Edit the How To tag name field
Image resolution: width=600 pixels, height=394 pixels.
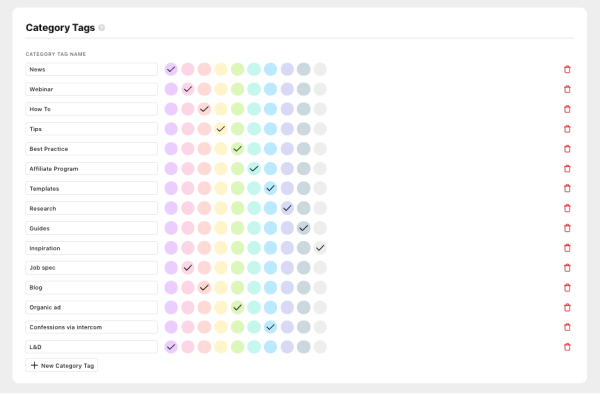point(91,109)
